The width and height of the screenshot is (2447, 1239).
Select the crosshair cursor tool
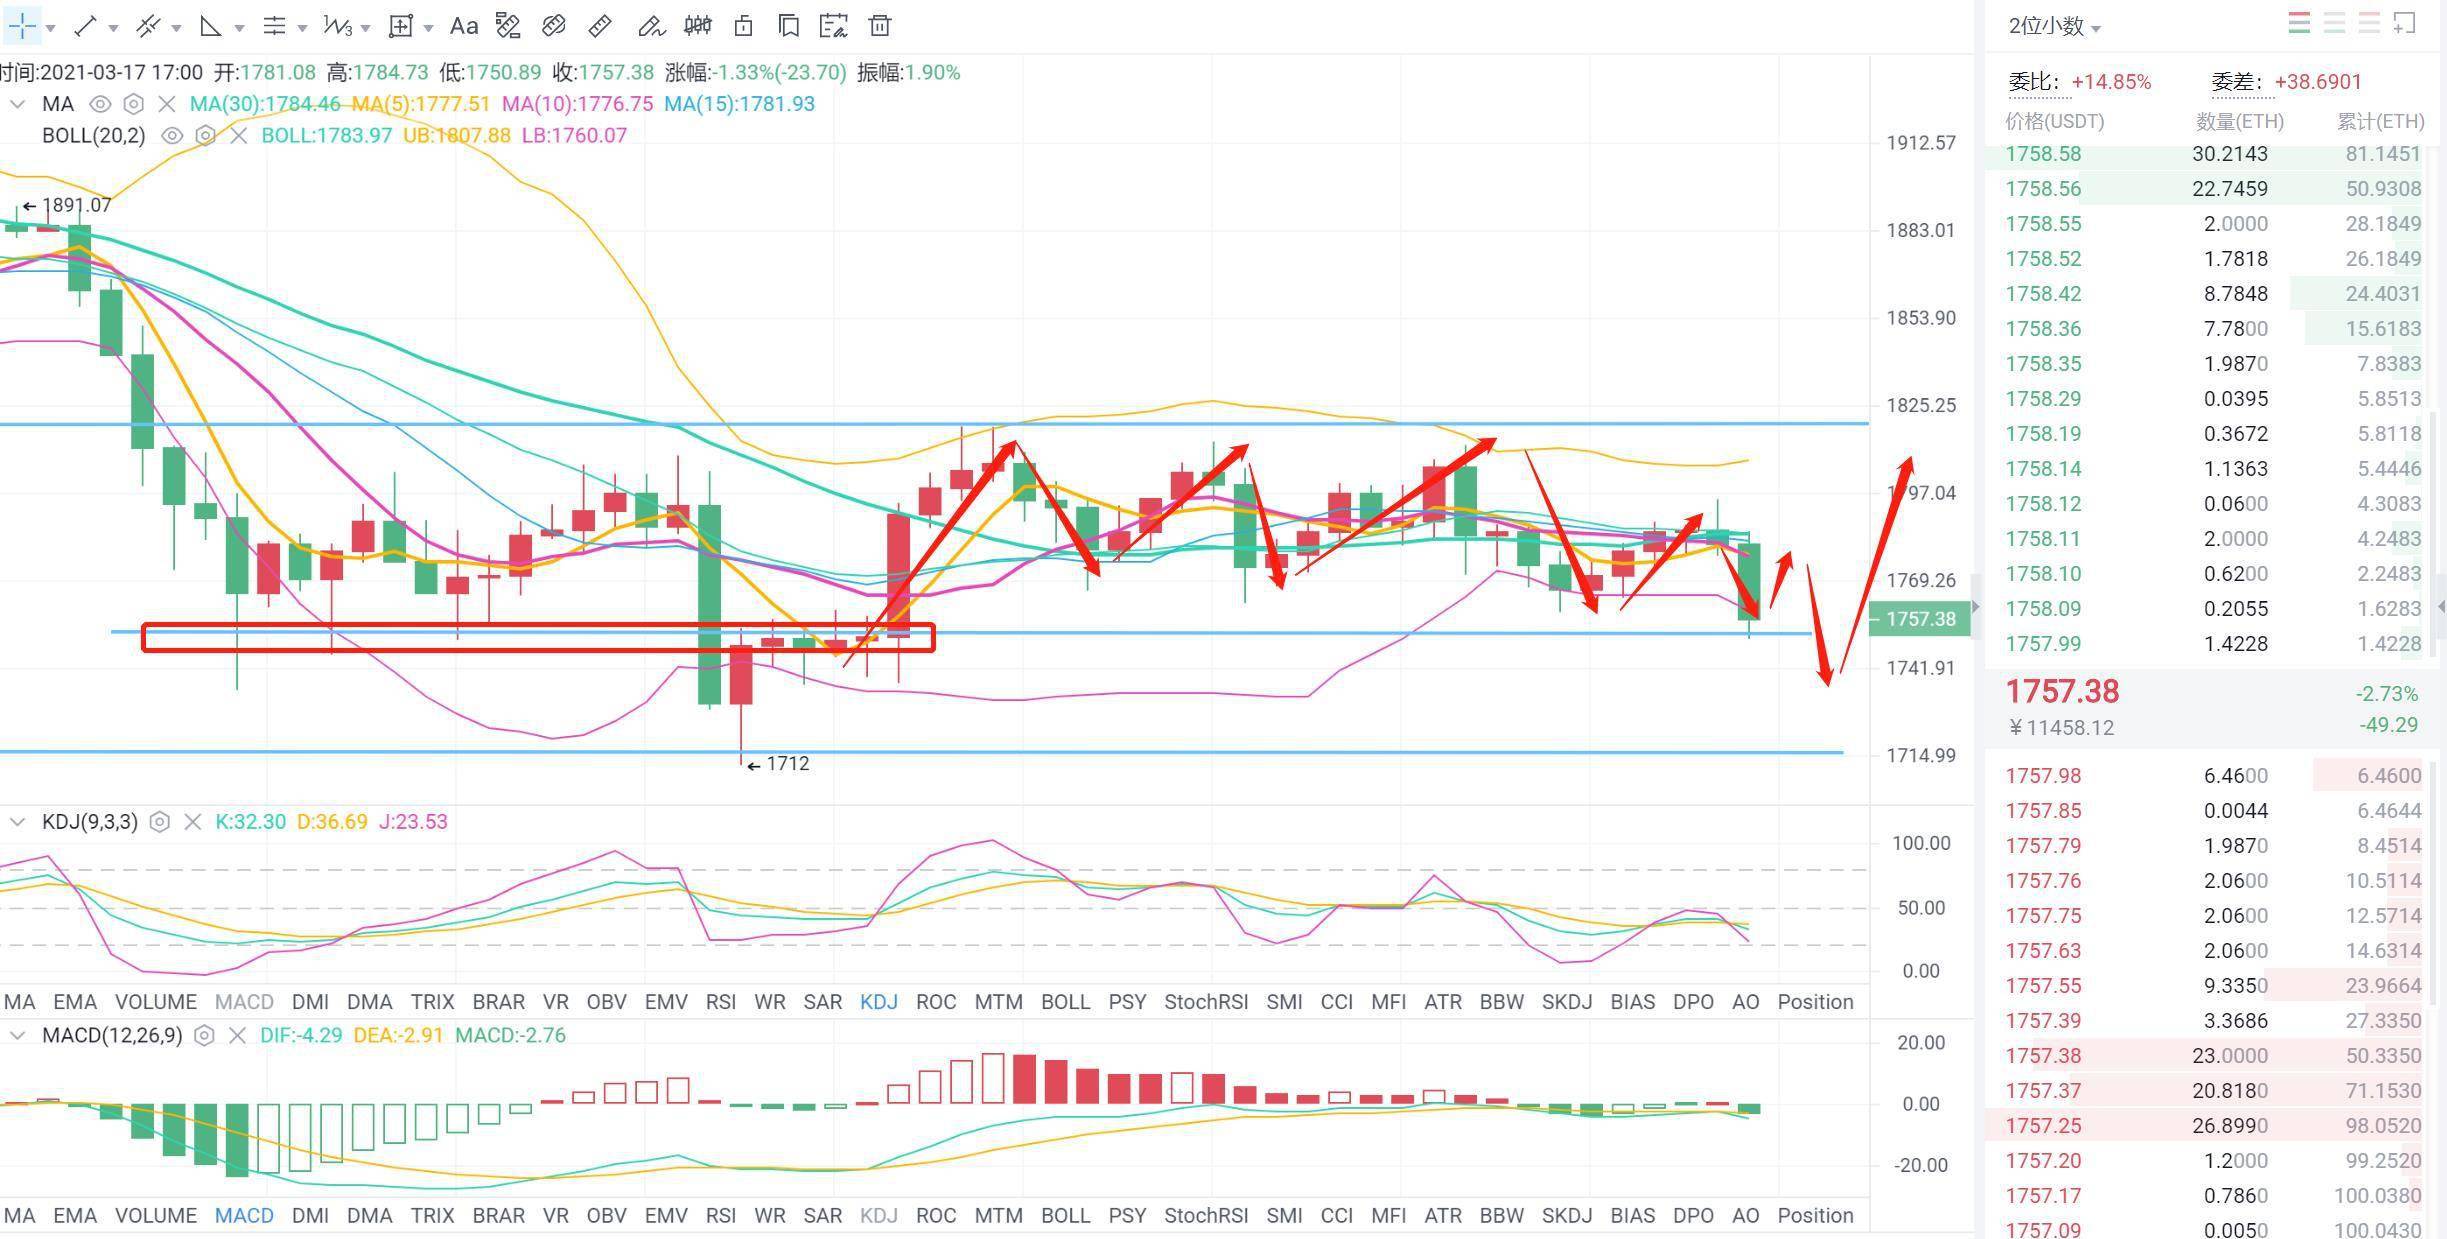pos(22,26)
